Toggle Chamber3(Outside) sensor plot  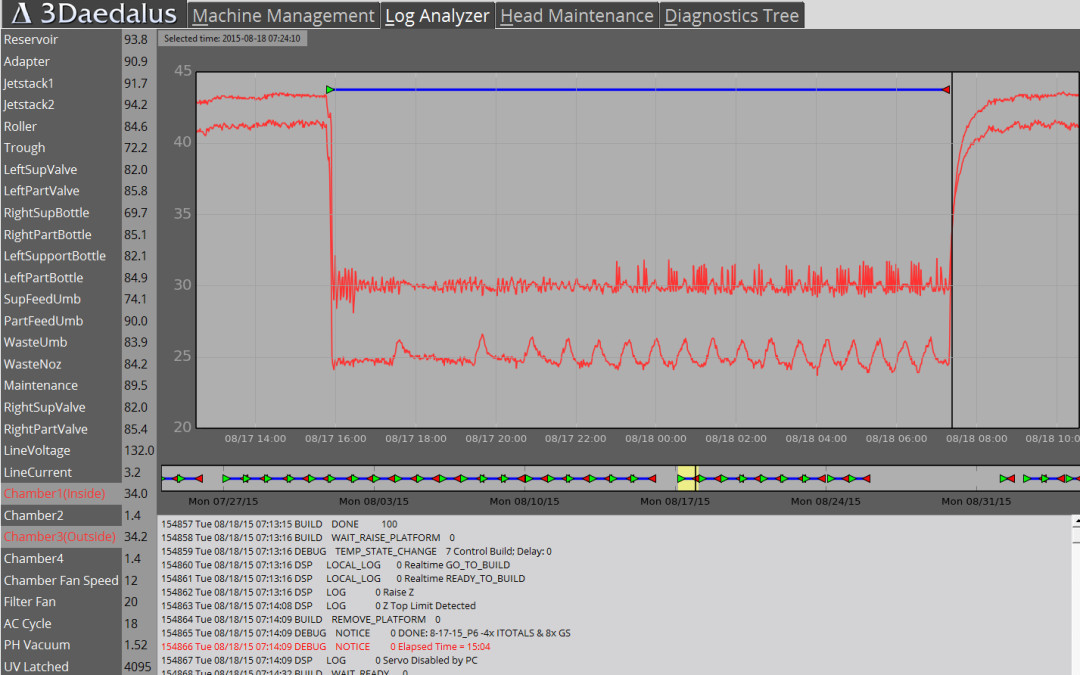point(60,537)
